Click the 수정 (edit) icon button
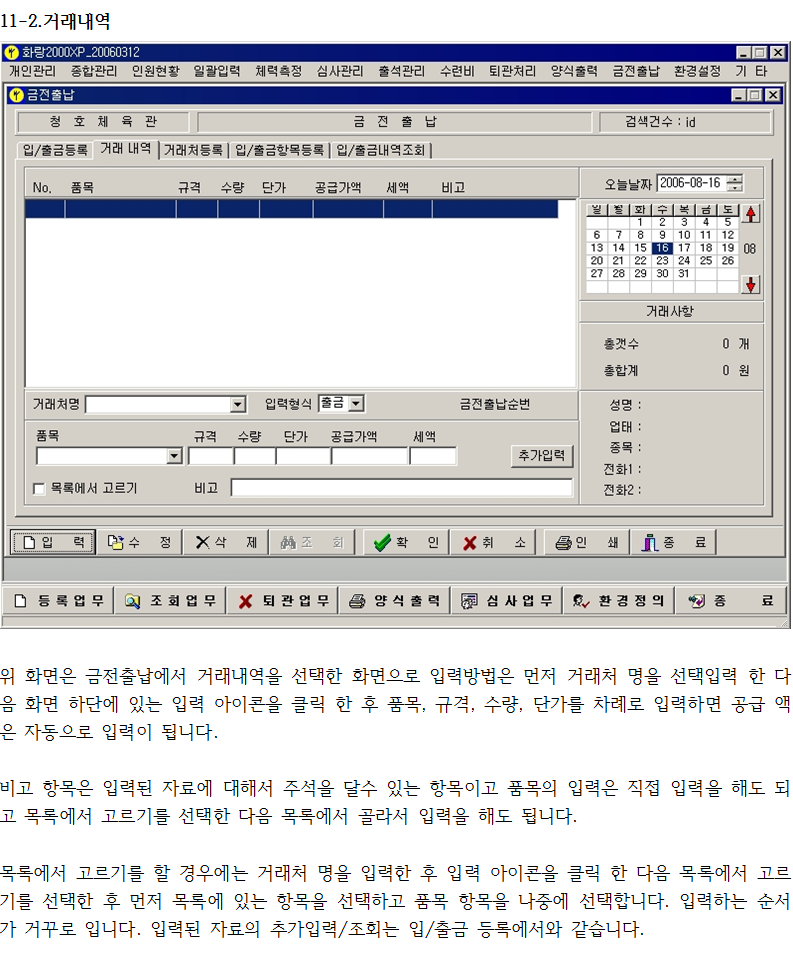 pos(138,542)
